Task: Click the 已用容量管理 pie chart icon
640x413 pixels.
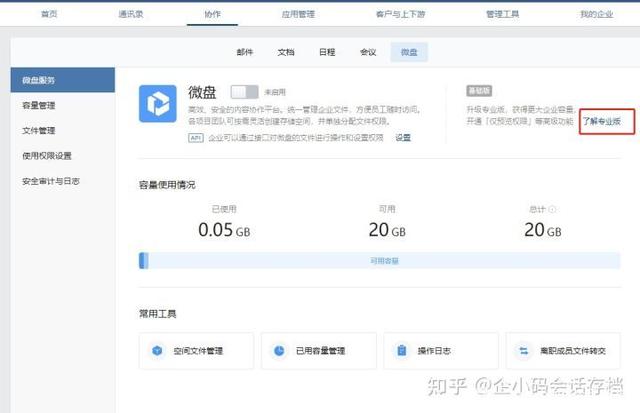Action: 280,351
